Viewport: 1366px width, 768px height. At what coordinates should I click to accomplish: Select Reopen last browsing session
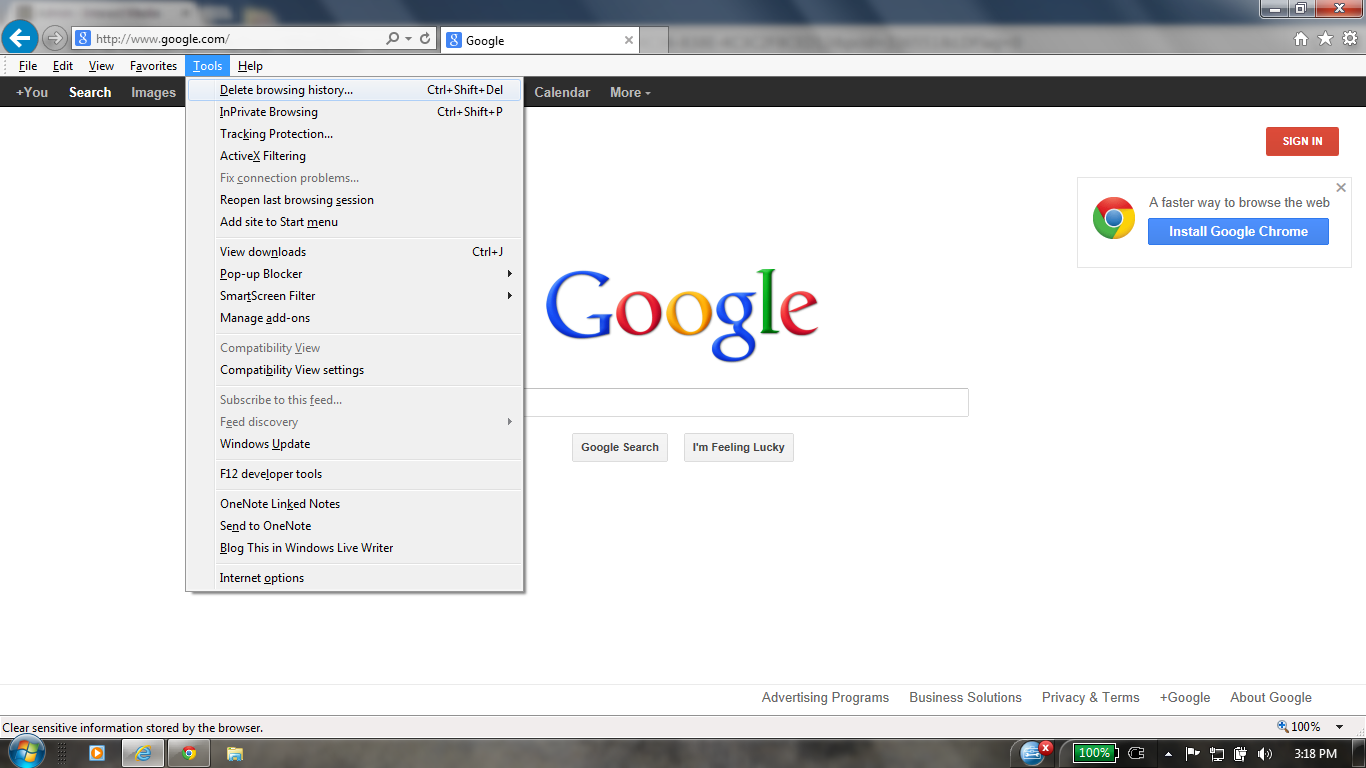click(355, 200)
